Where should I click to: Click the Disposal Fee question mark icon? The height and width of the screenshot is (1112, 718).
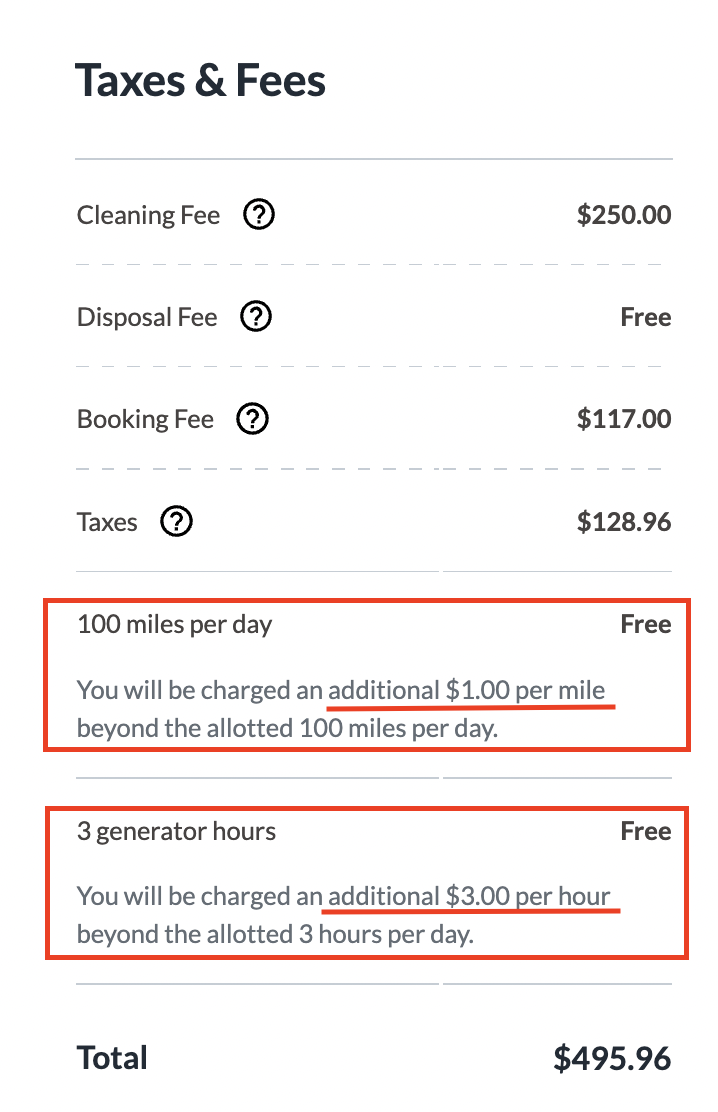tap(256, 316)
